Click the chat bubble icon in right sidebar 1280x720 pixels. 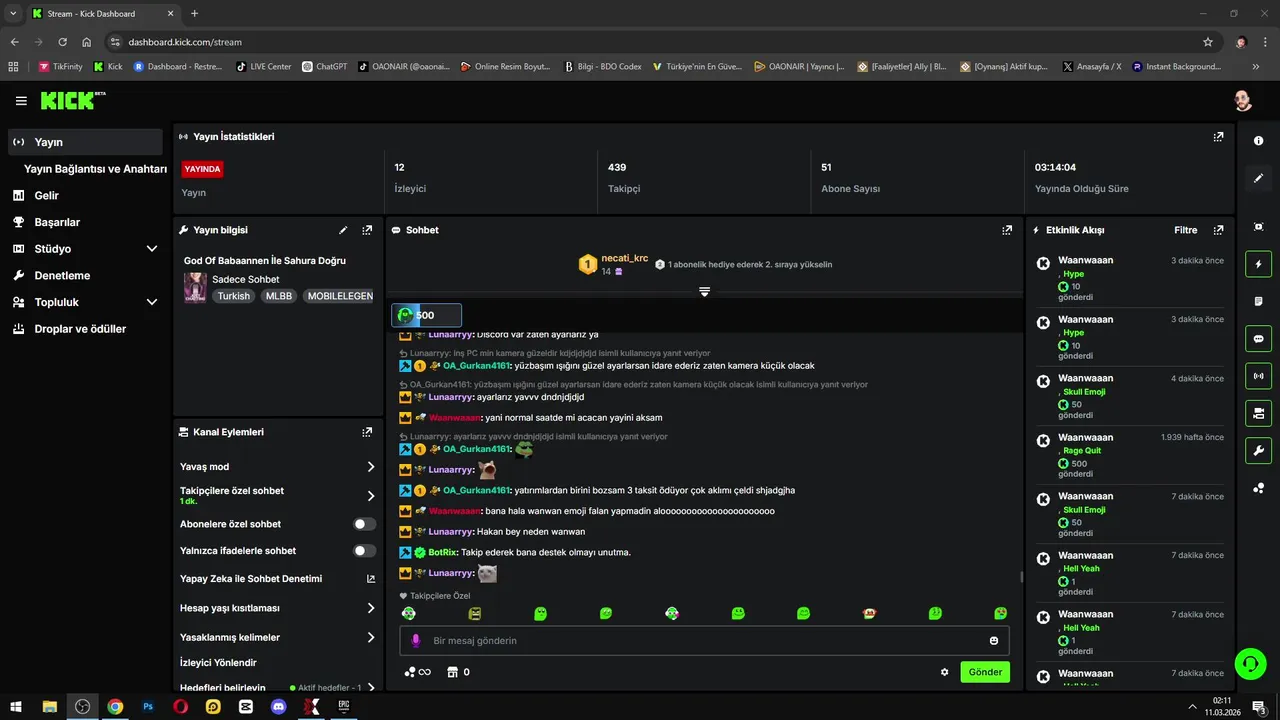point(1258,338)
